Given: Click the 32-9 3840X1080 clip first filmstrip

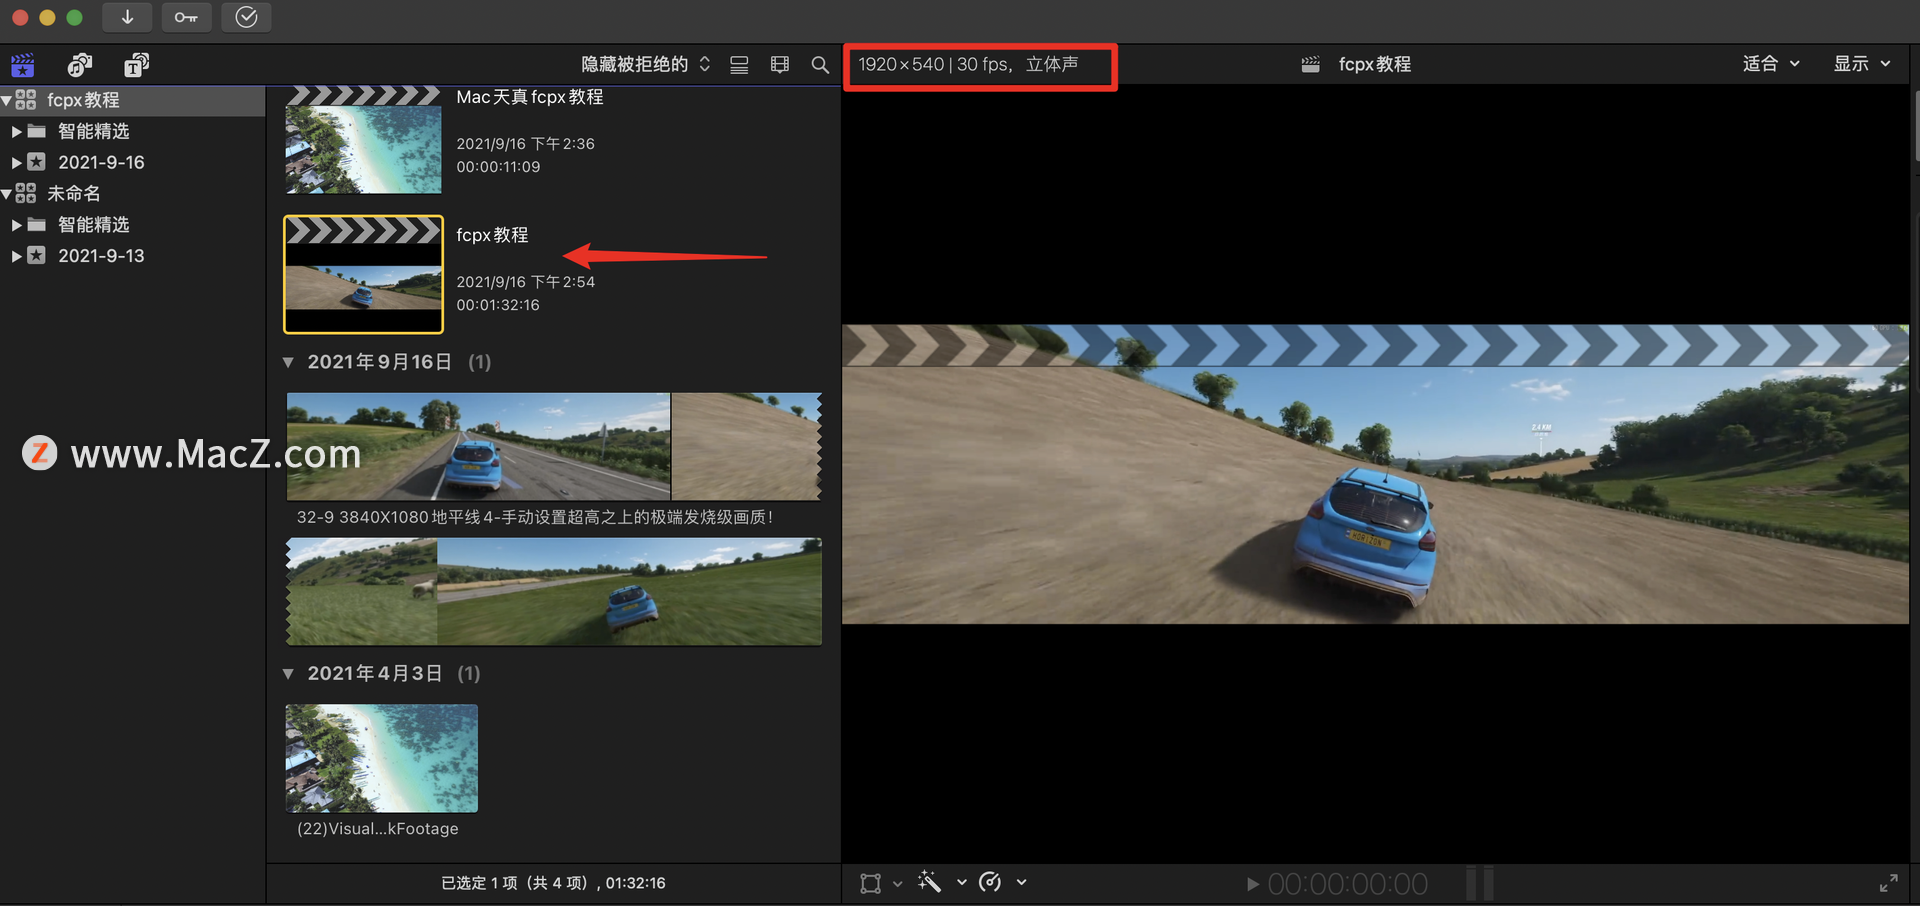Looking at the screenshot, I should (553, 446).
